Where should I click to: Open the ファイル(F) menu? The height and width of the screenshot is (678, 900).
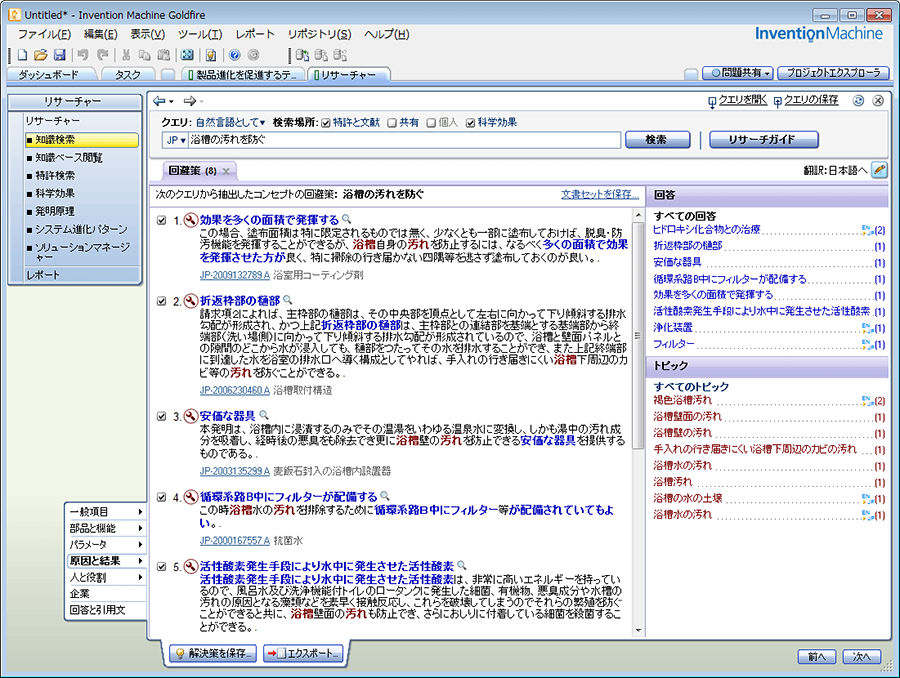[x=44, y=34]
